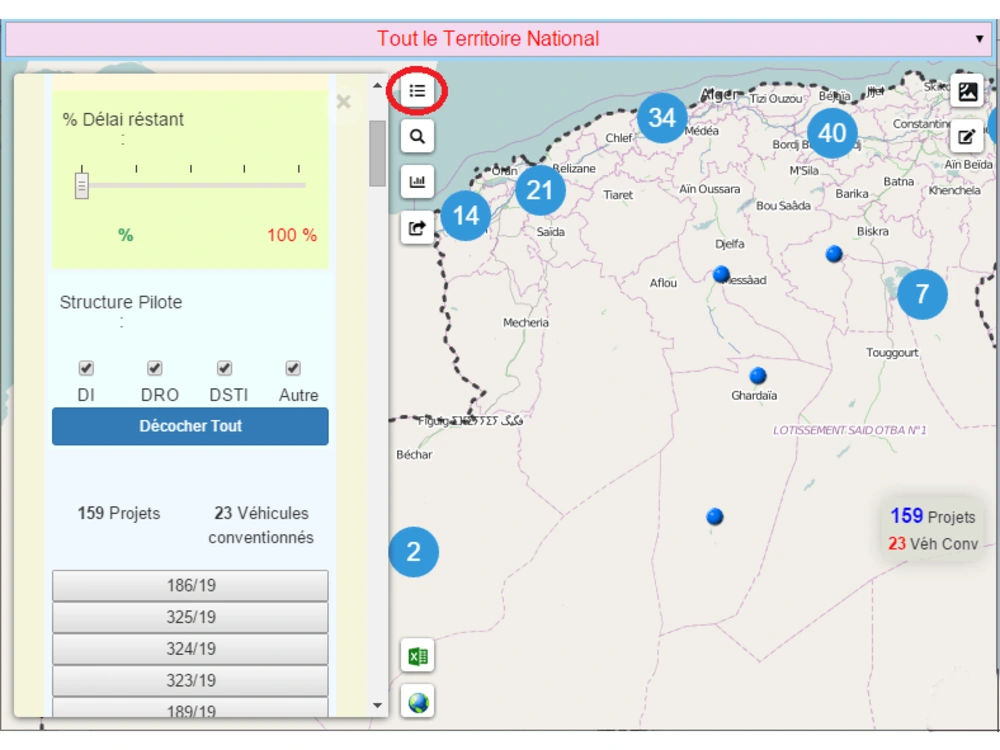The width and height of the screenshot is (1000, 750).
Task: Click the Délai réstant slider handle
Action: [x=82, y=186]
